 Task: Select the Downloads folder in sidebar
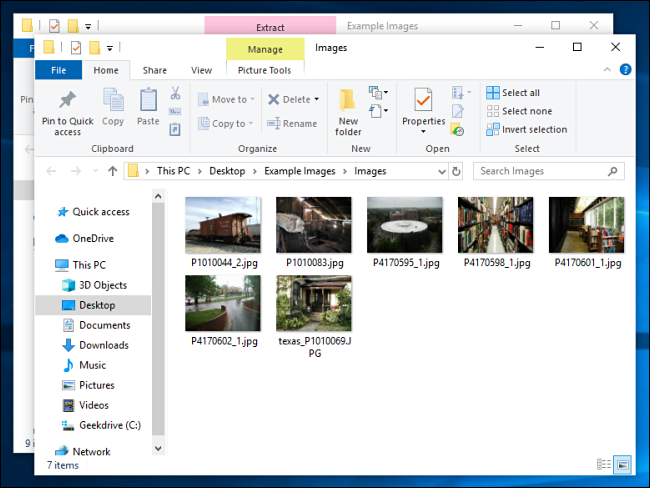pos(104,345)
